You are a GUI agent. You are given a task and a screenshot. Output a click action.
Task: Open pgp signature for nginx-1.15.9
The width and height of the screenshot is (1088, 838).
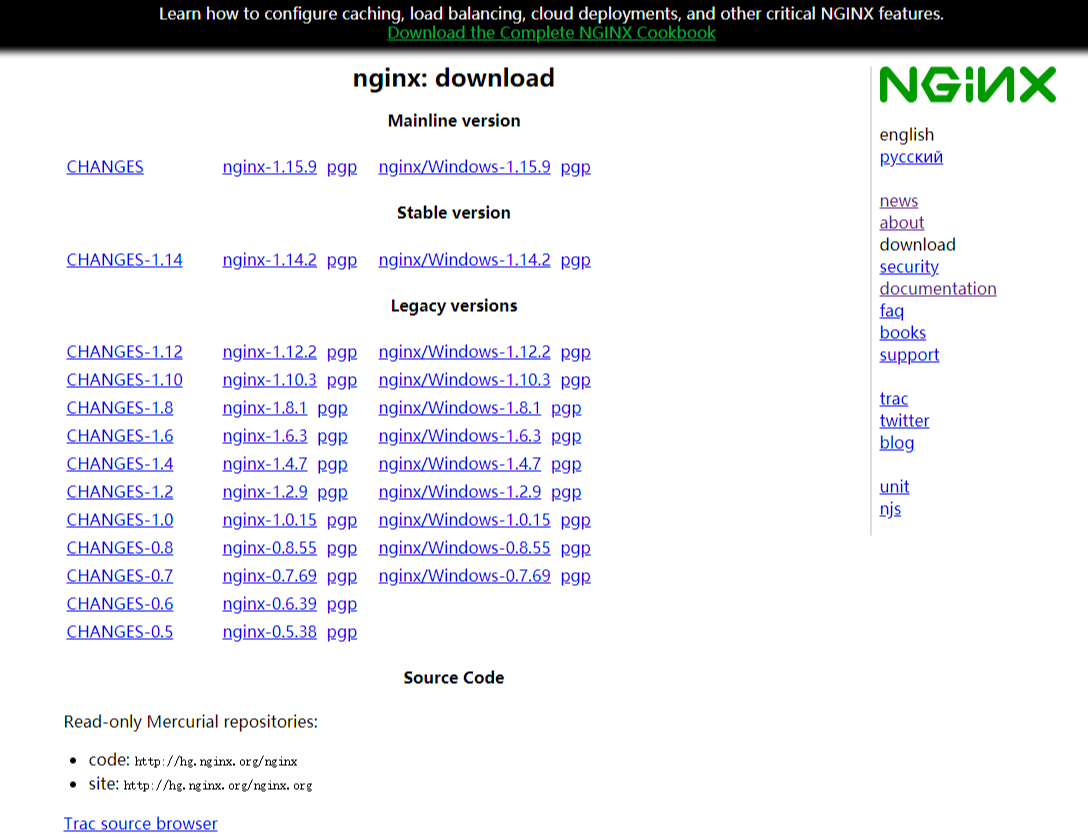341,167
